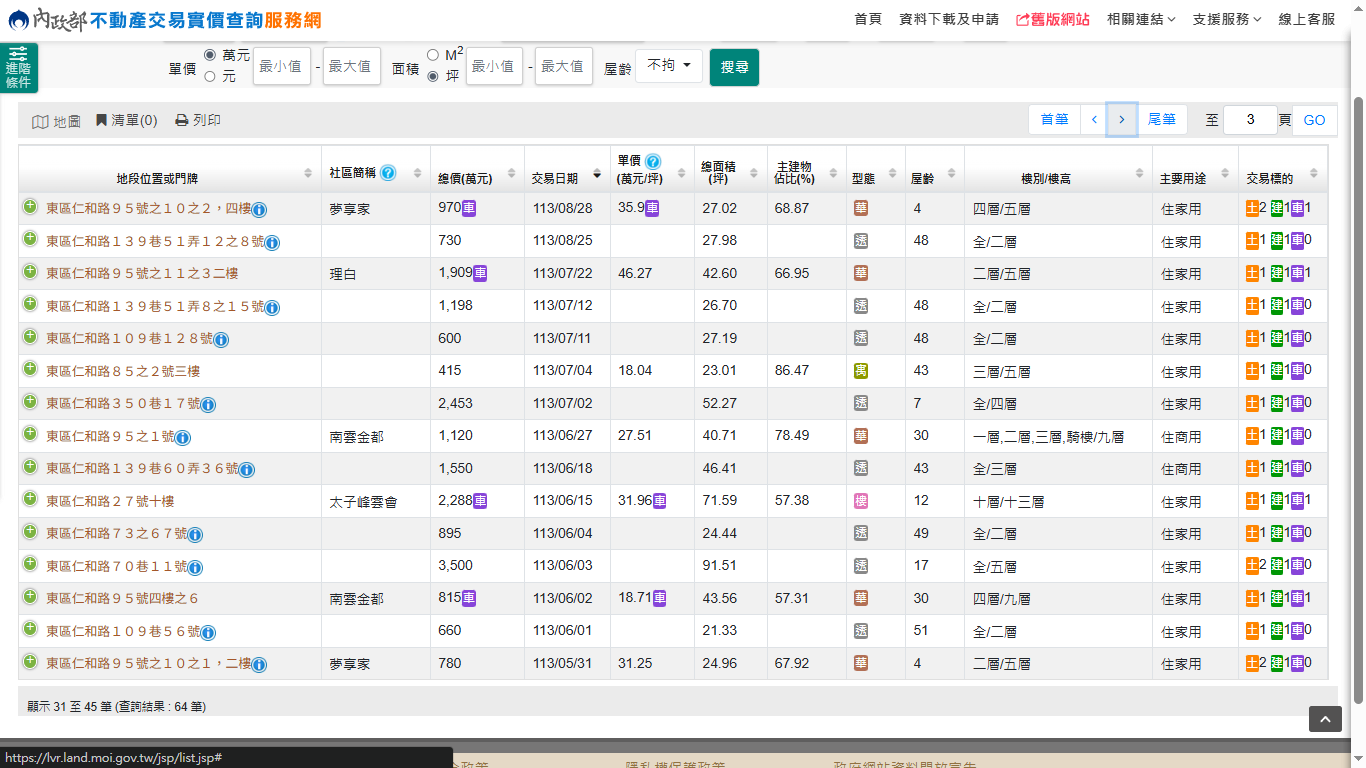Select the 元 unit price radio button
1366x768 pixels.
pyautogui.click(x=210, y=76)
